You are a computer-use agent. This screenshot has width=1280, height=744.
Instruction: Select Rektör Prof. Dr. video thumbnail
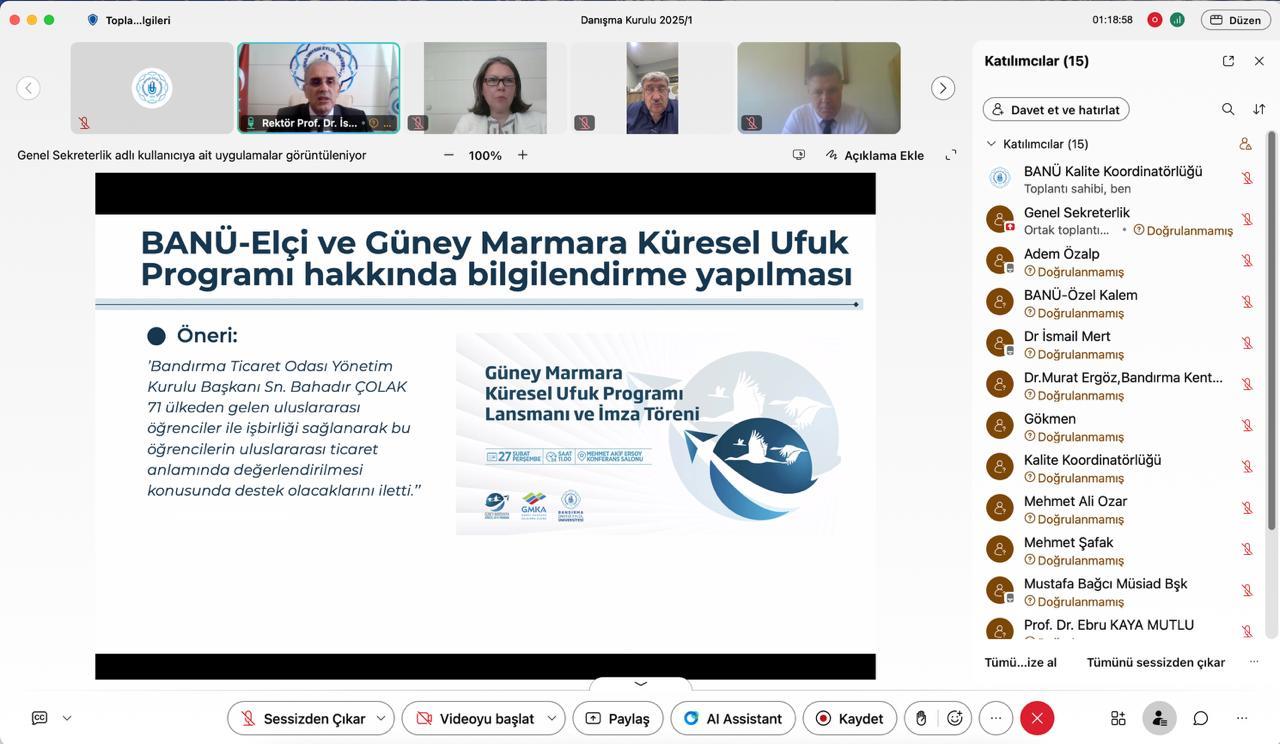[318, 88]
